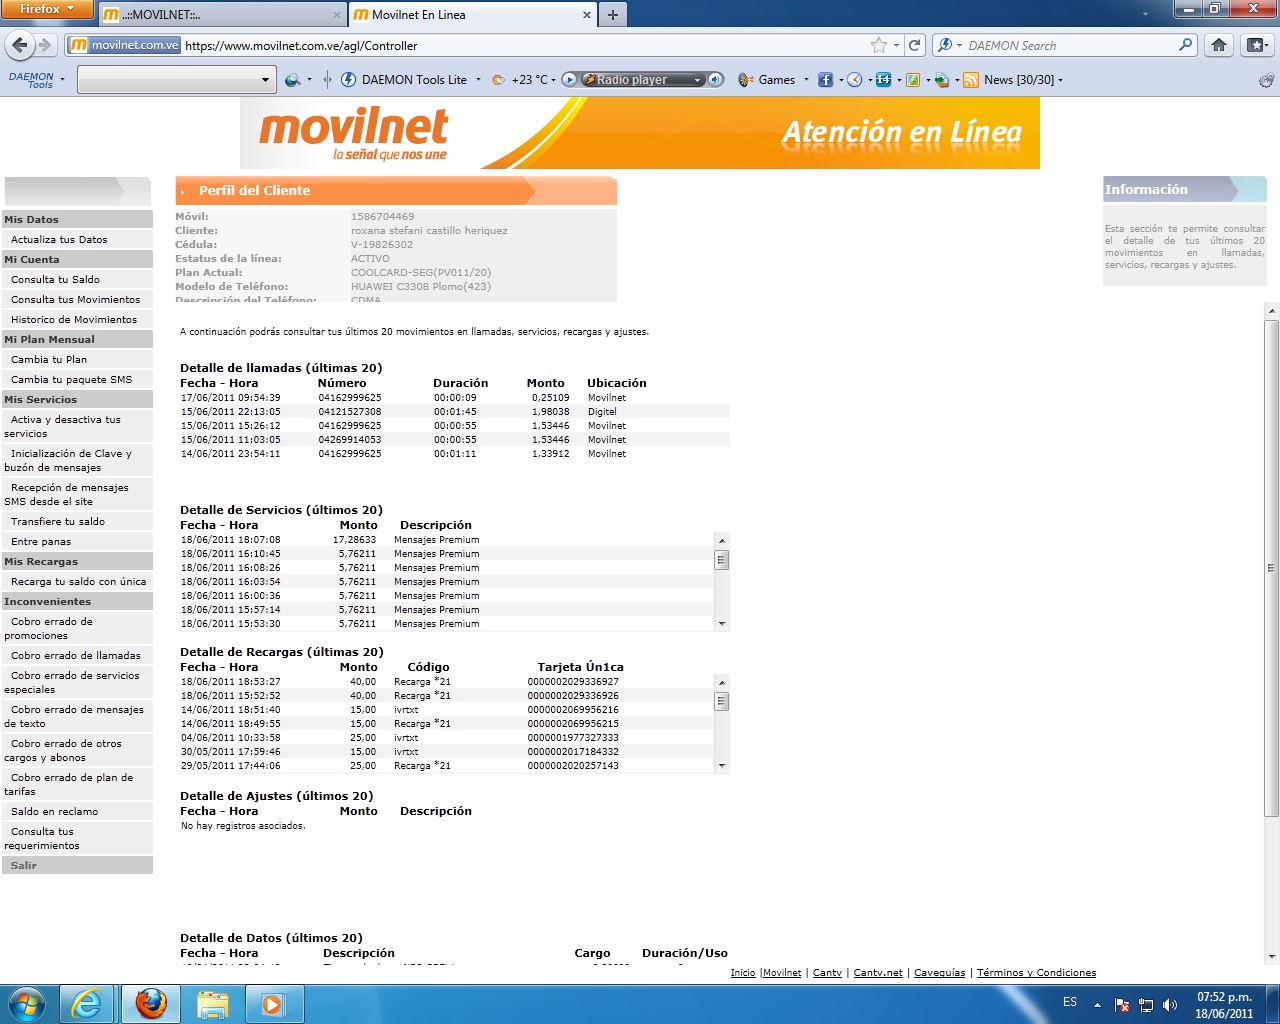Click the DAEMON Tools logo in toolbar
This screenshot has height=1024, width=1280.
point(31,80)
